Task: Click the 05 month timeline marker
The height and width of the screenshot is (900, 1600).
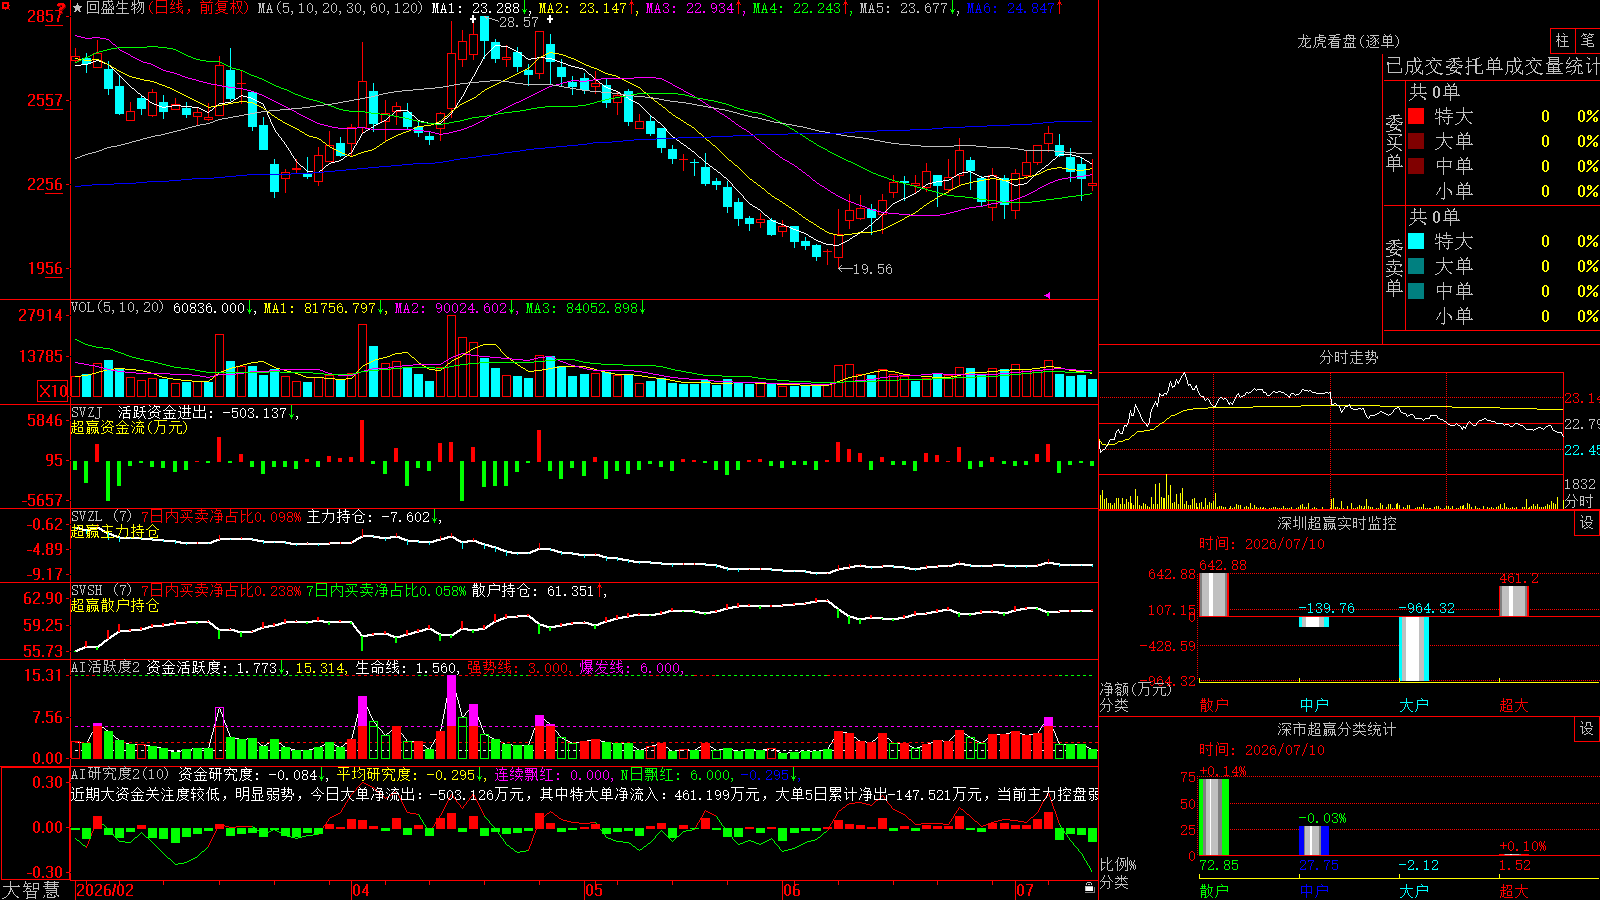Action: pyautogui.click(x=594, y=890)
